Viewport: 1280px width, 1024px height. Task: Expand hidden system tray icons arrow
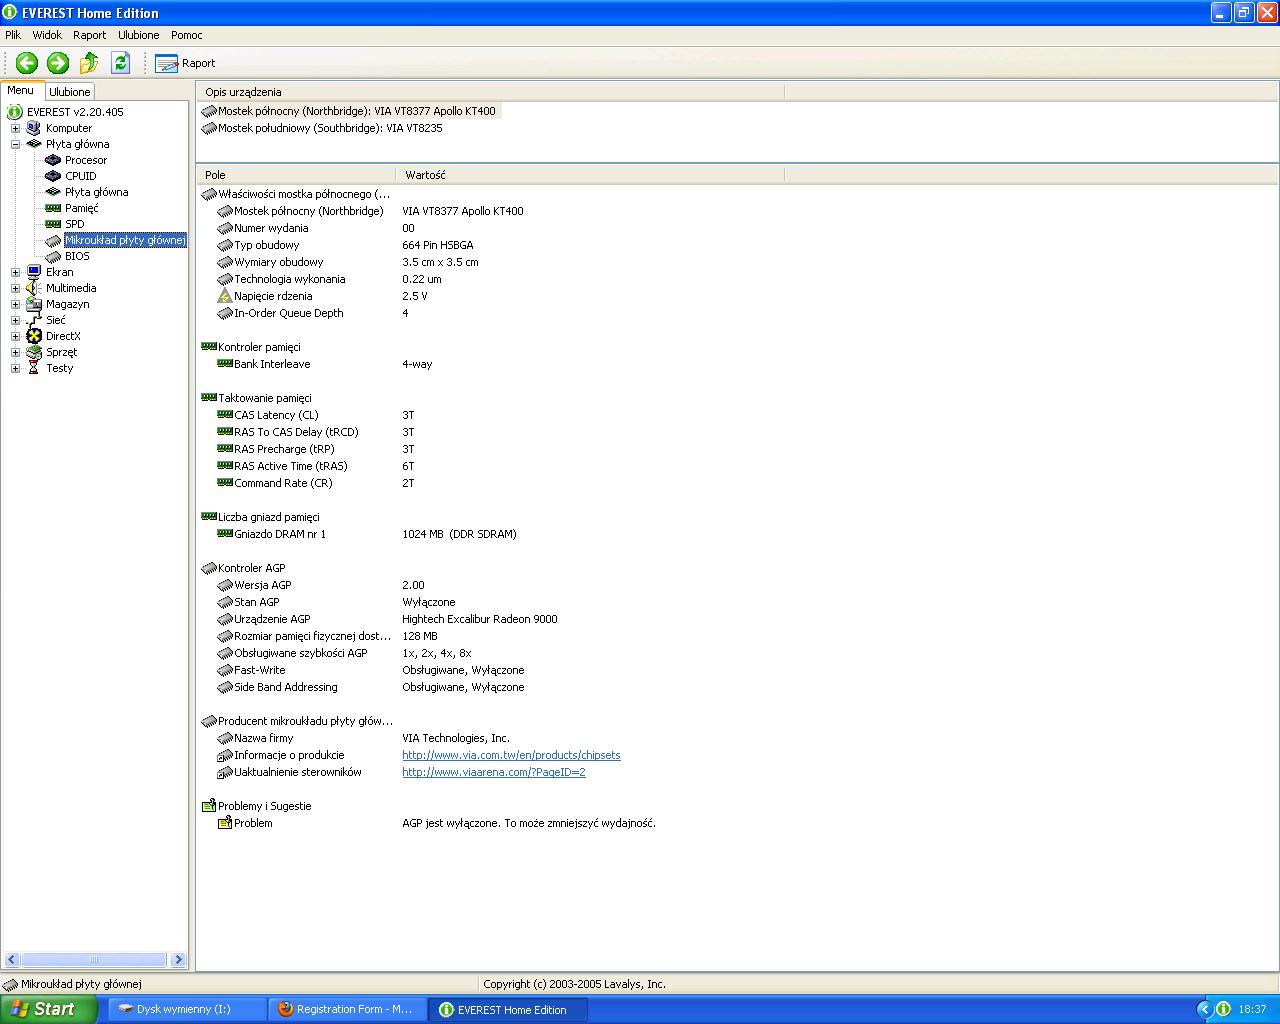(1204, 1009)
